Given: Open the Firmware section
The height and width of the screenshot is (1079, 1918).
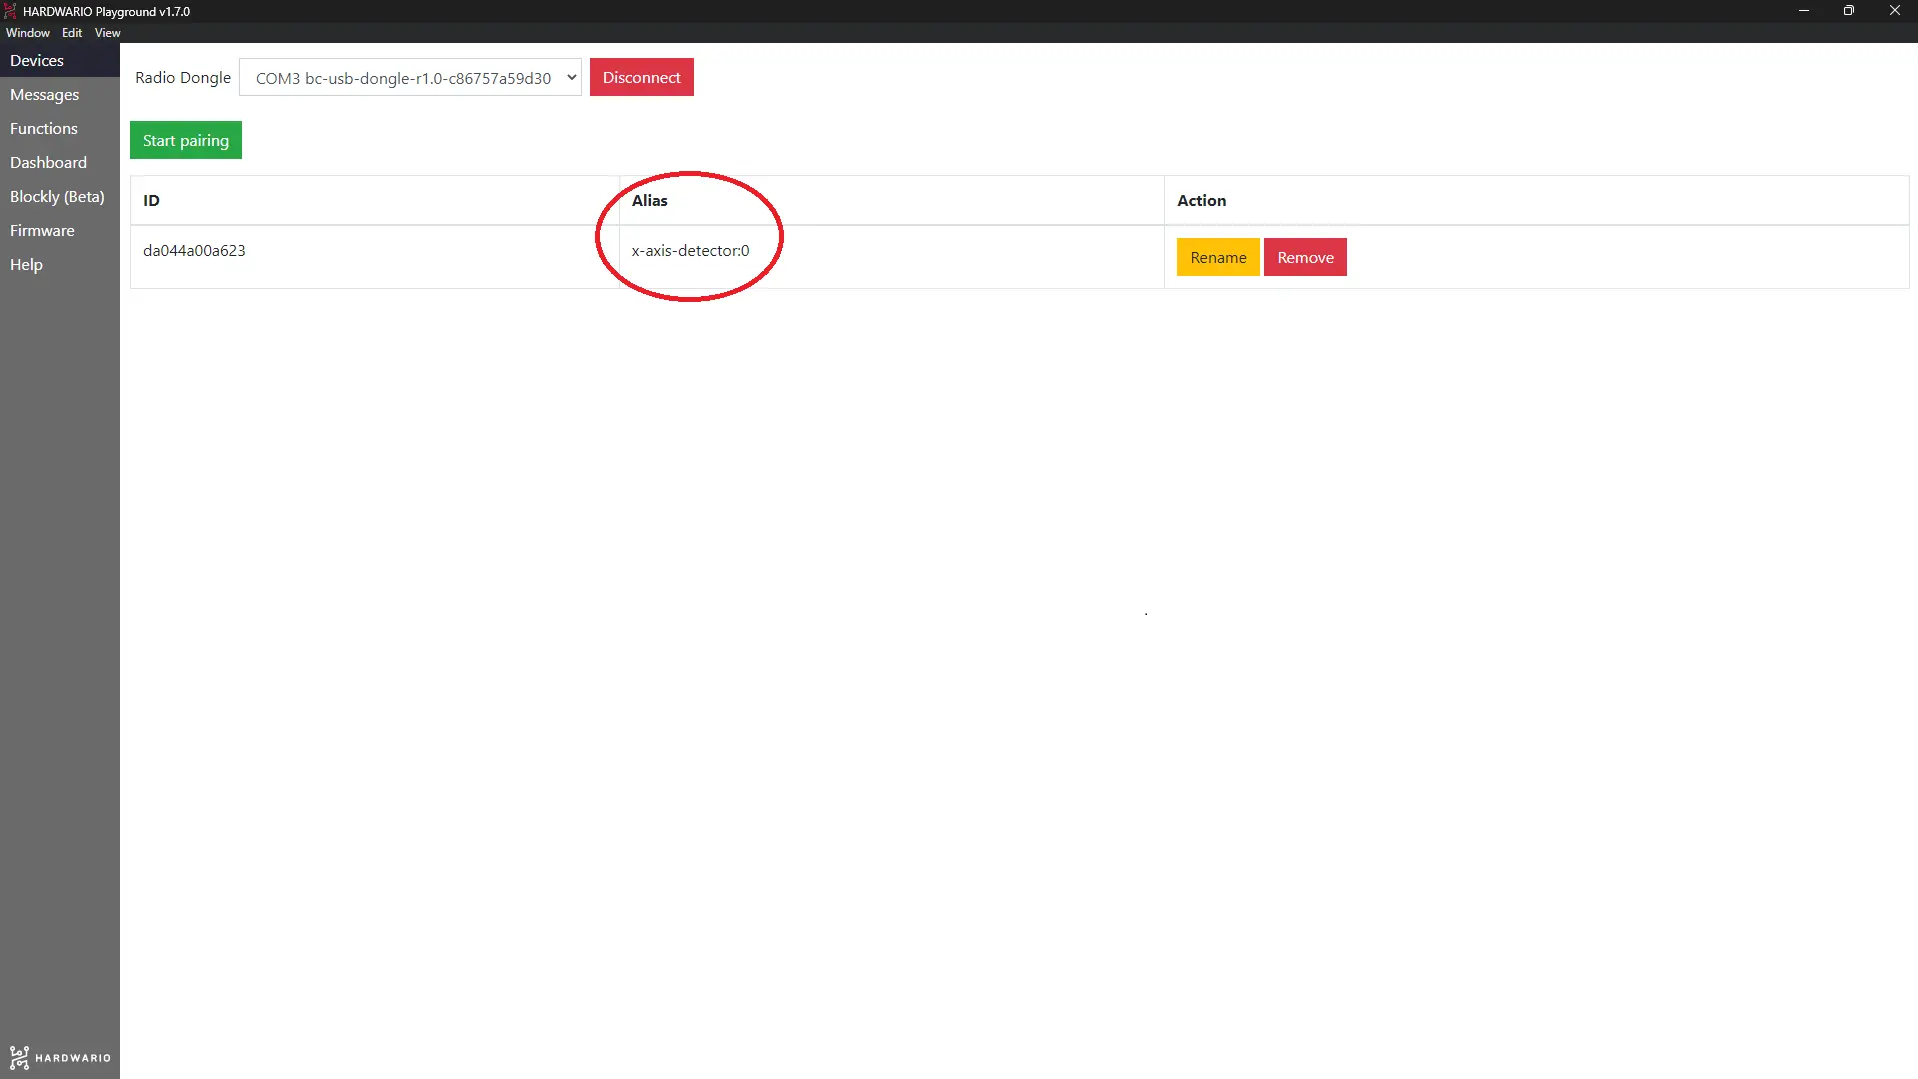Looking at the screenshot, I should coord(60,230).
